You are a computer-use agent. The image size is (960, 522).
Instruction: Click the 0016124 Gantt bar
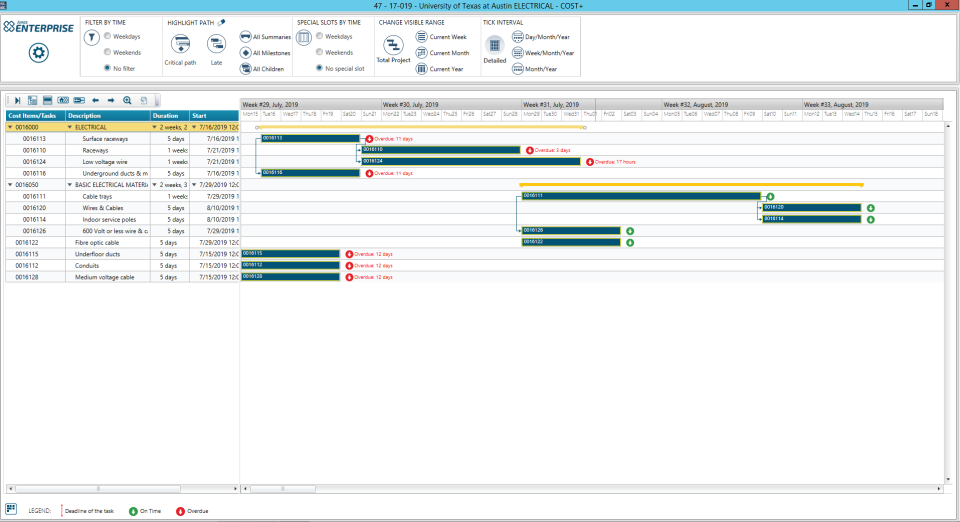471,162
